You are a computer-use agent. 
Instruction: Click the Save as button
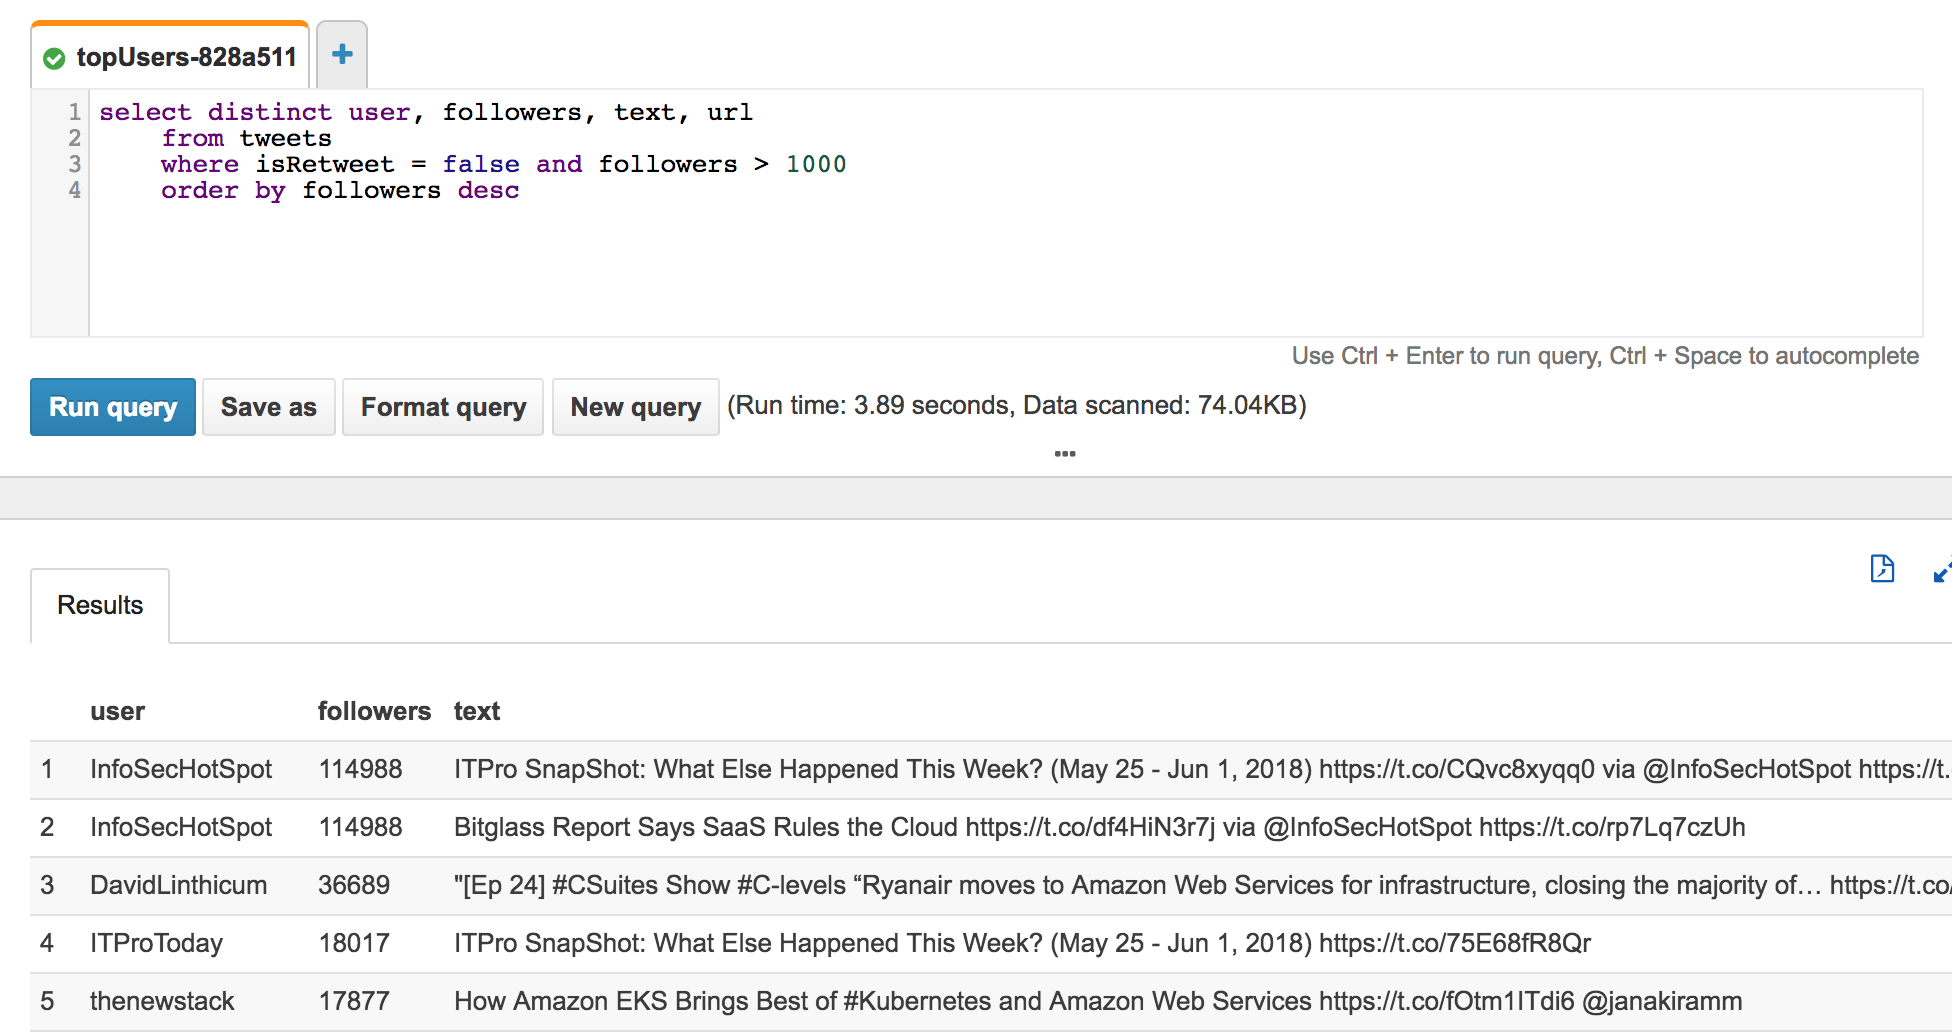click(268, 407)
